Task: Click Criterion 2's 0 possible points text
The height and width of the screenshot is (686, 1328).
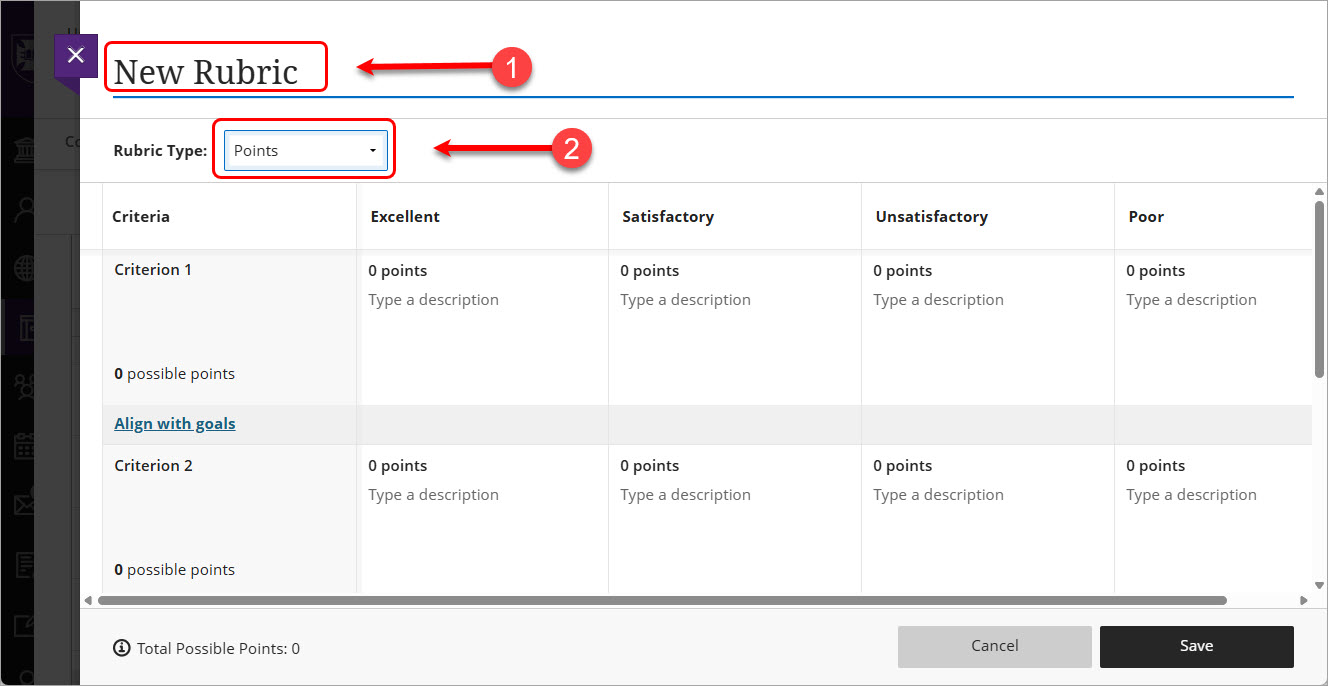Action: click(x=175, y=570)
